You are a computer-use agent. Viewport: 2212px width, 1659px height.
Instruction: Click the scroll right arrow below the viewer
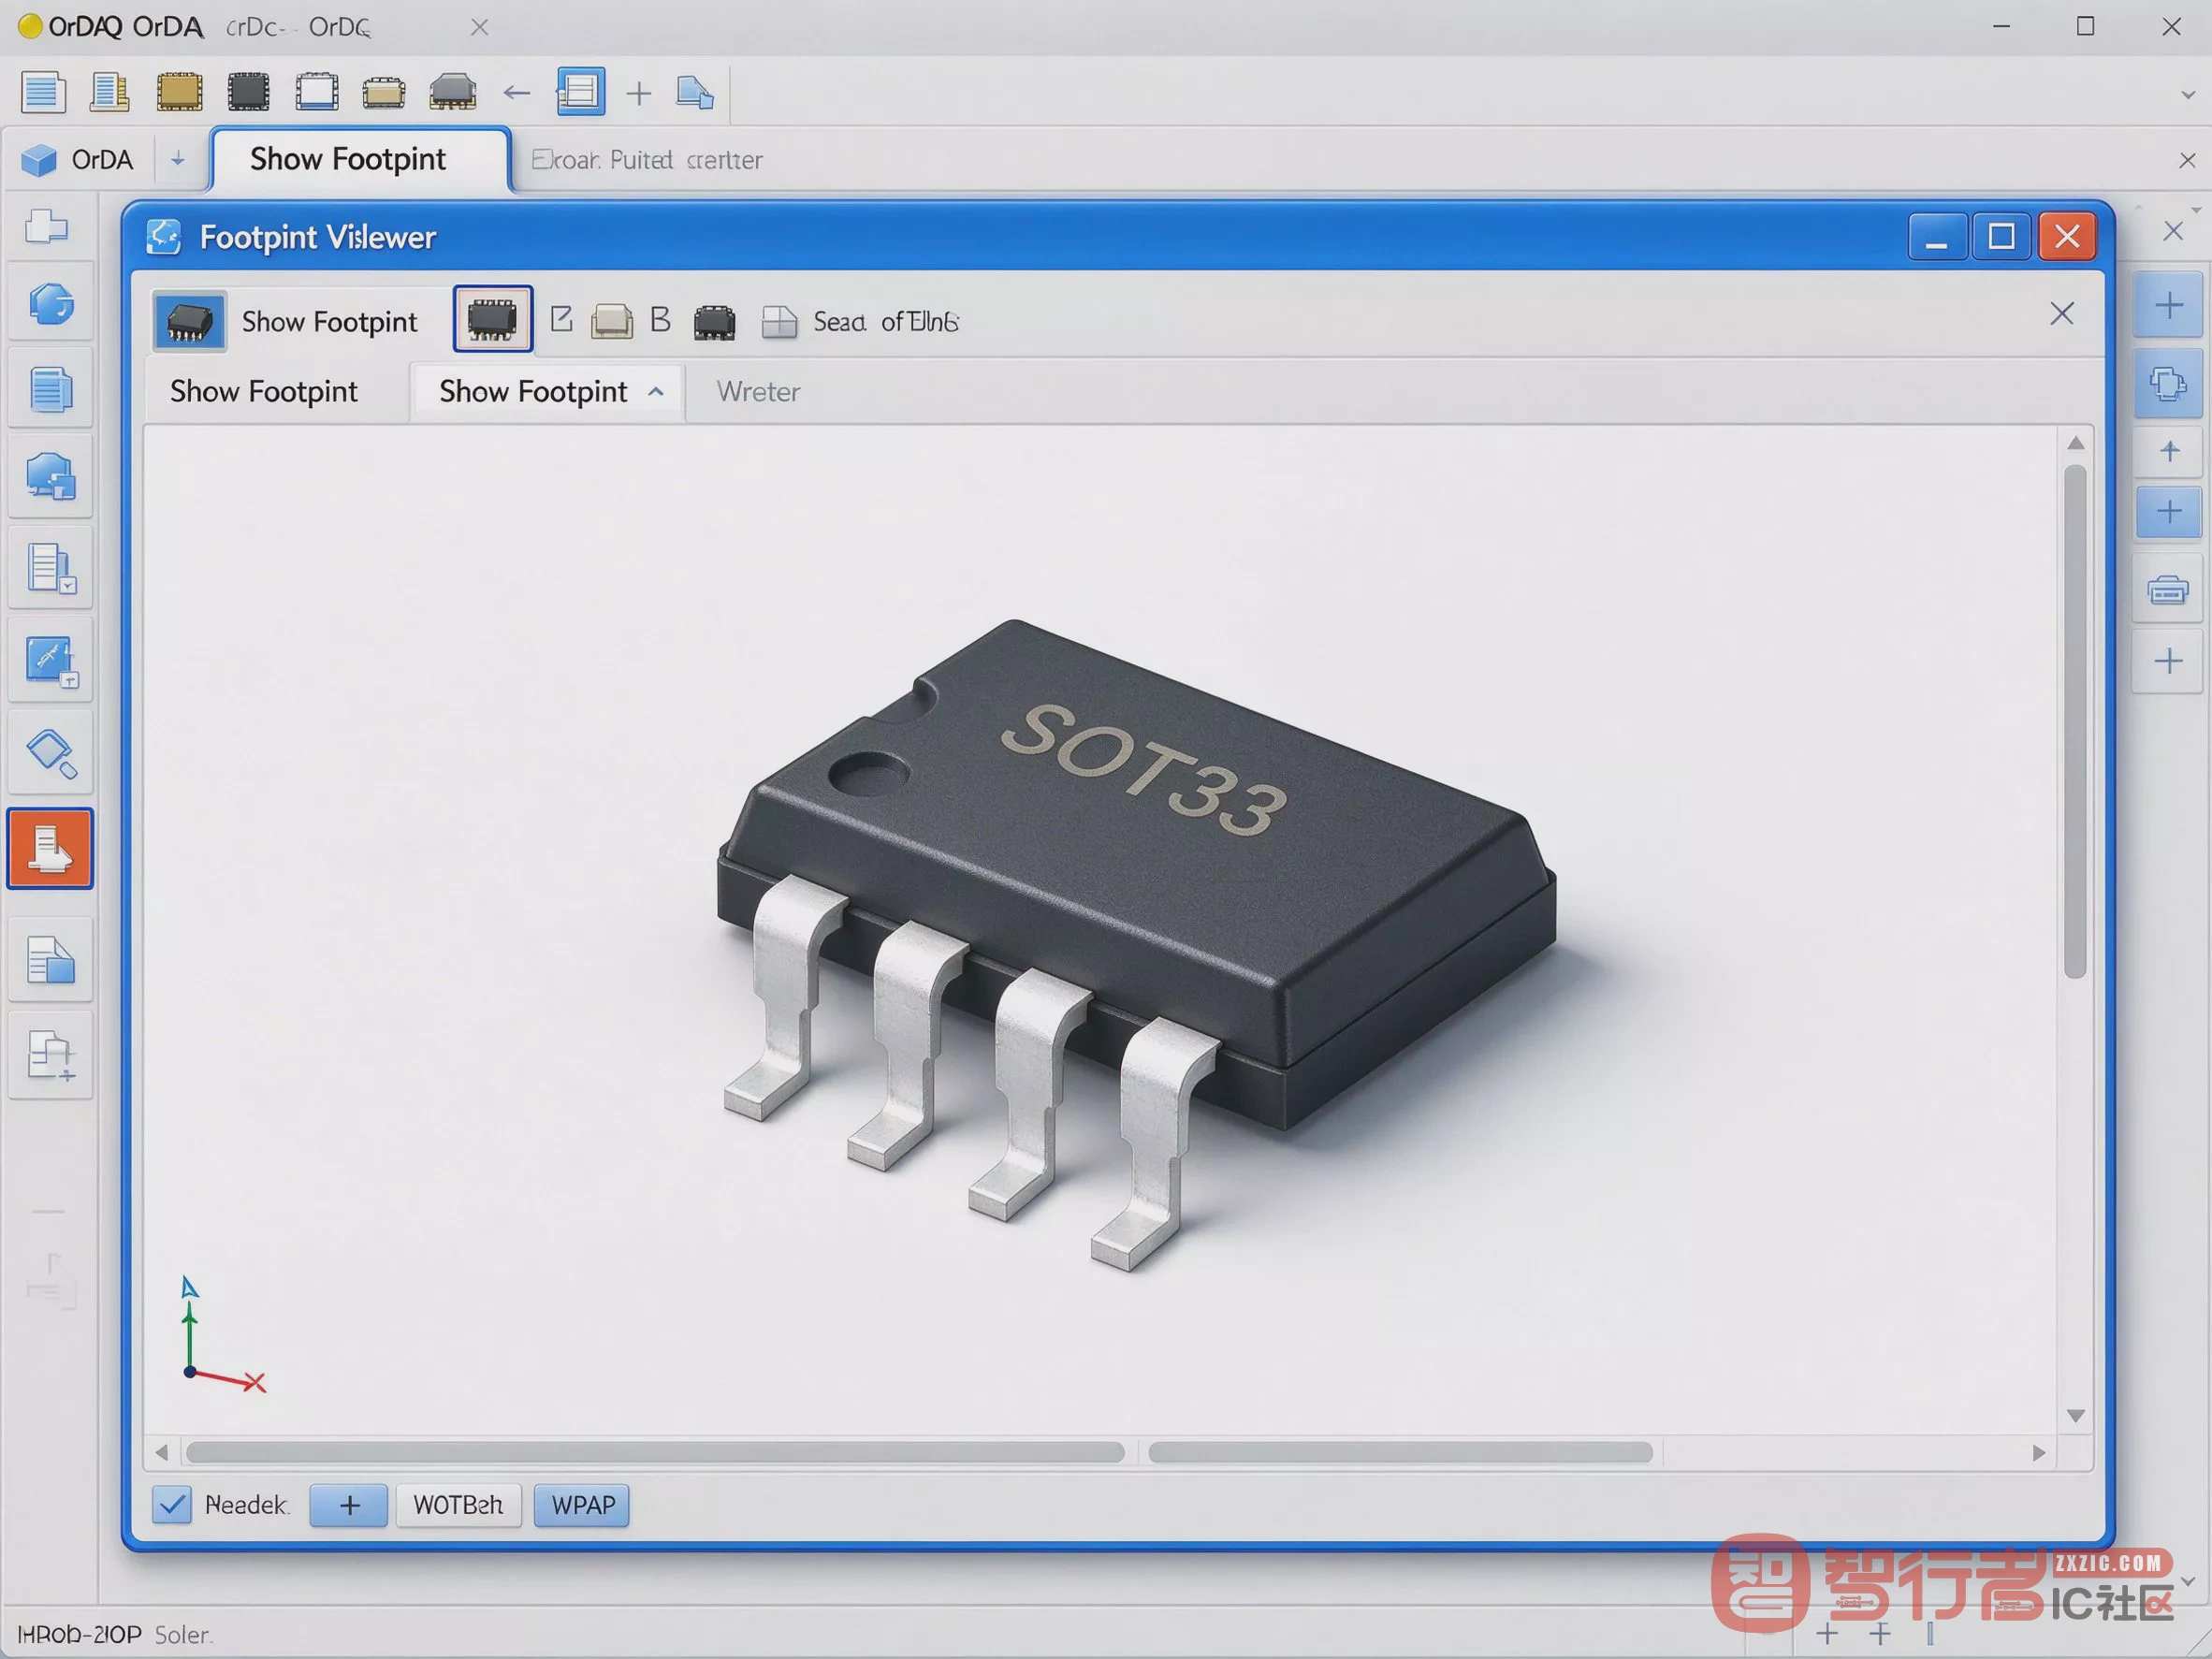(2039, 1452)
